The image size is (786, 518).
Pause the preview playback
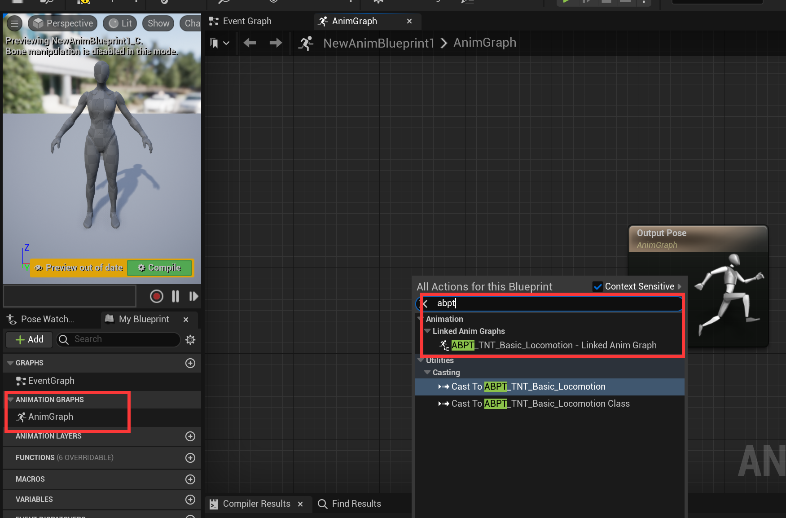pos(175,296)
